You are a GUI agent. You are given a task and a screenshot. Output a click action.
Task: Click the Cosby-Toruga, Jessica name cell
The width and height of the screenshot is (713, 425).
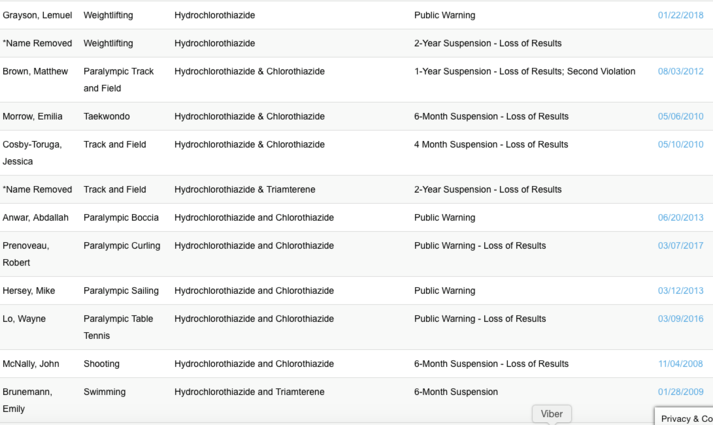[32, 152]
